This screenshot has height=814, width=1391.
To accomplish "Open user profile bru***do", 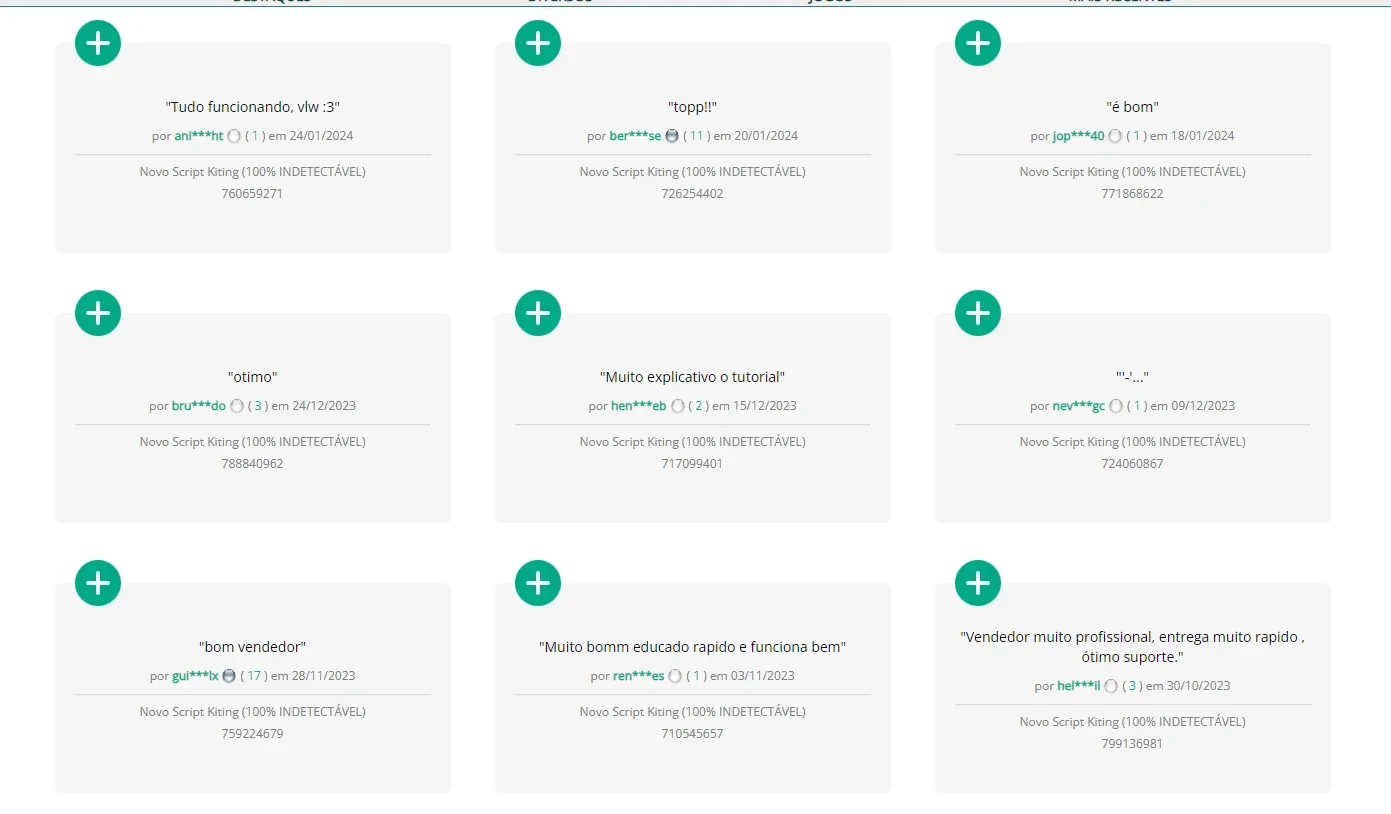I will tap(199, 406).
